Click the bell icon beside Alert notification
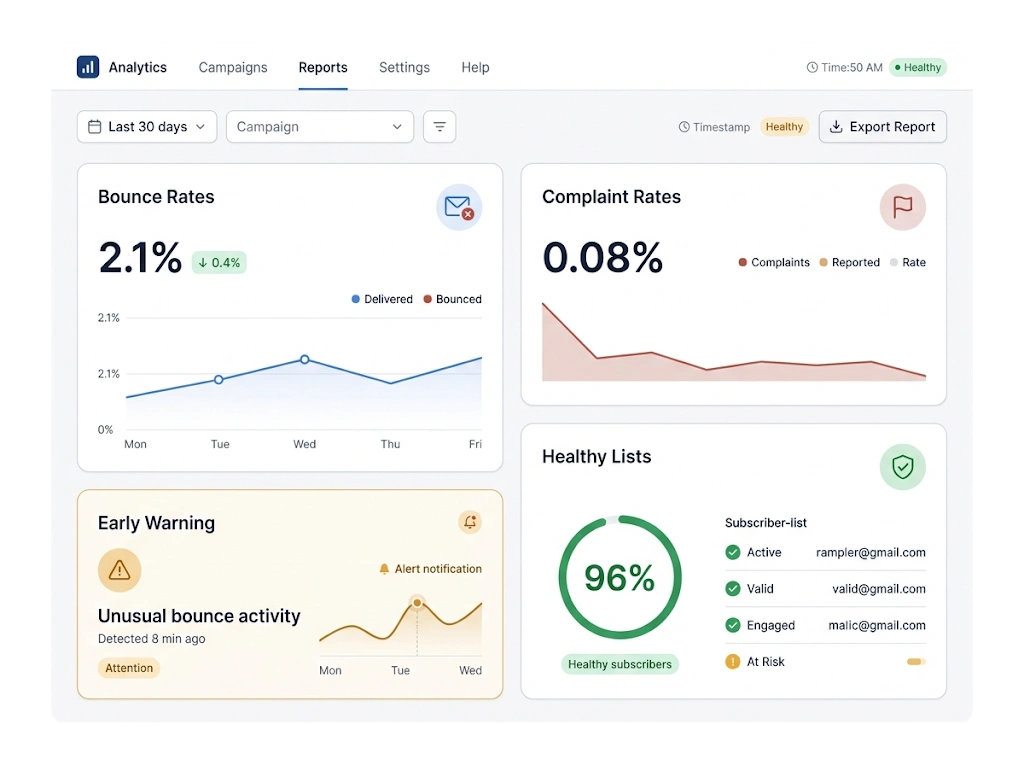 [x=384, y=569]
